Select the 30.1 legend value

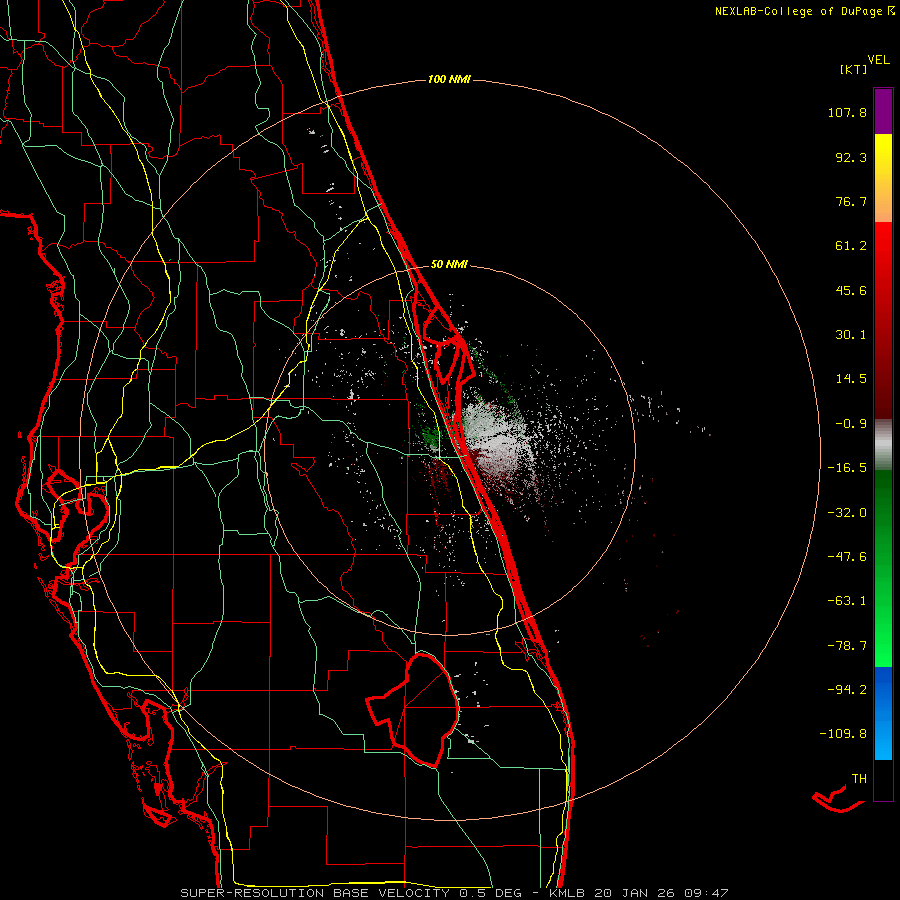click(851, 335)
